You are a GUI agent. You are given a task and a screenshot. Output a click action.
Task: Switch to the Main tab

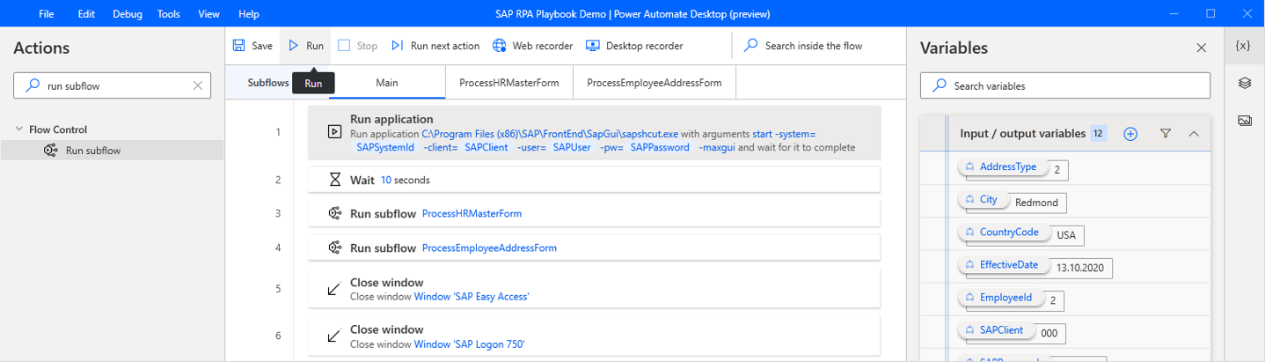[x=387, y=83]
